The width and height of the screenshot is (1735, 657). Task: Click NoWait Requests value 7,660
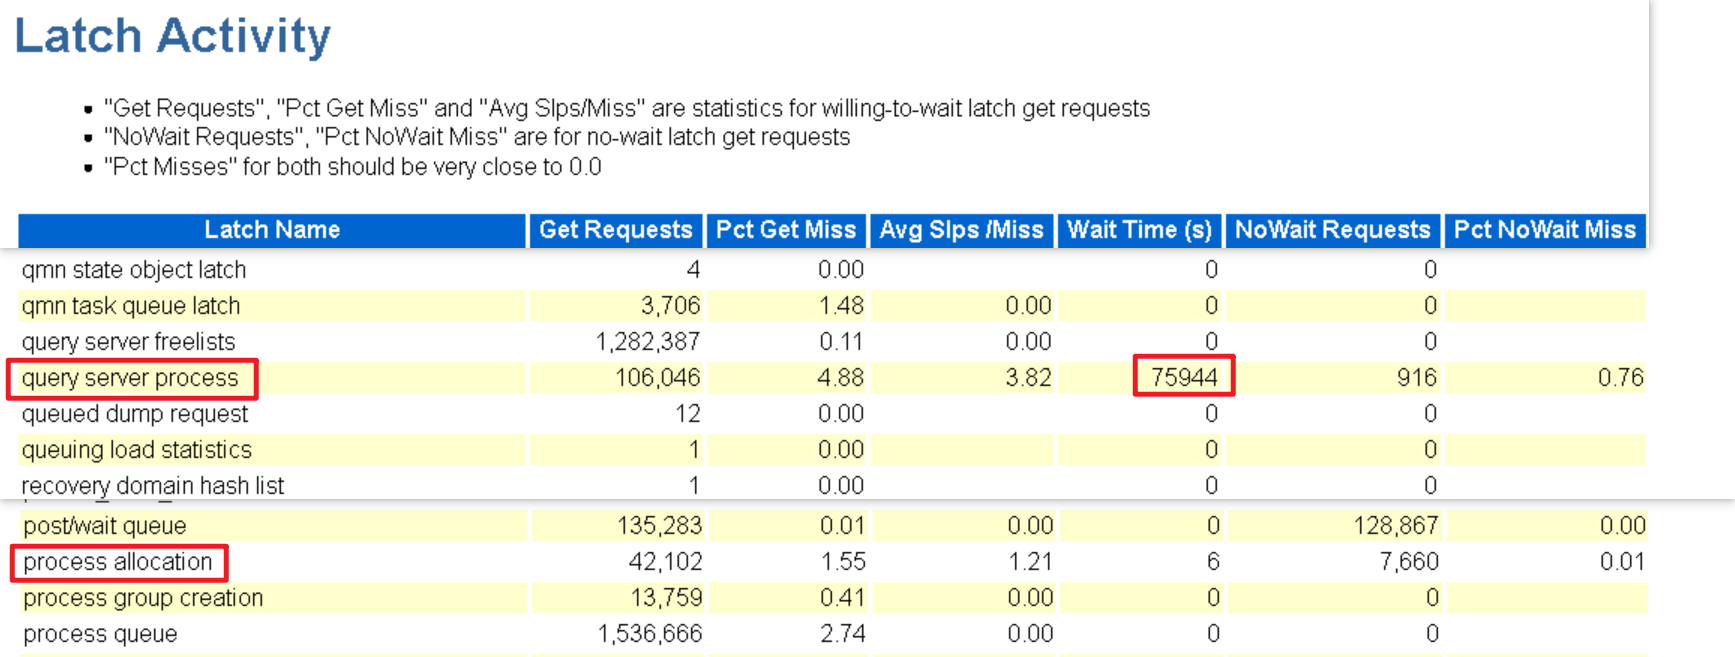[x=1409, y=562]
